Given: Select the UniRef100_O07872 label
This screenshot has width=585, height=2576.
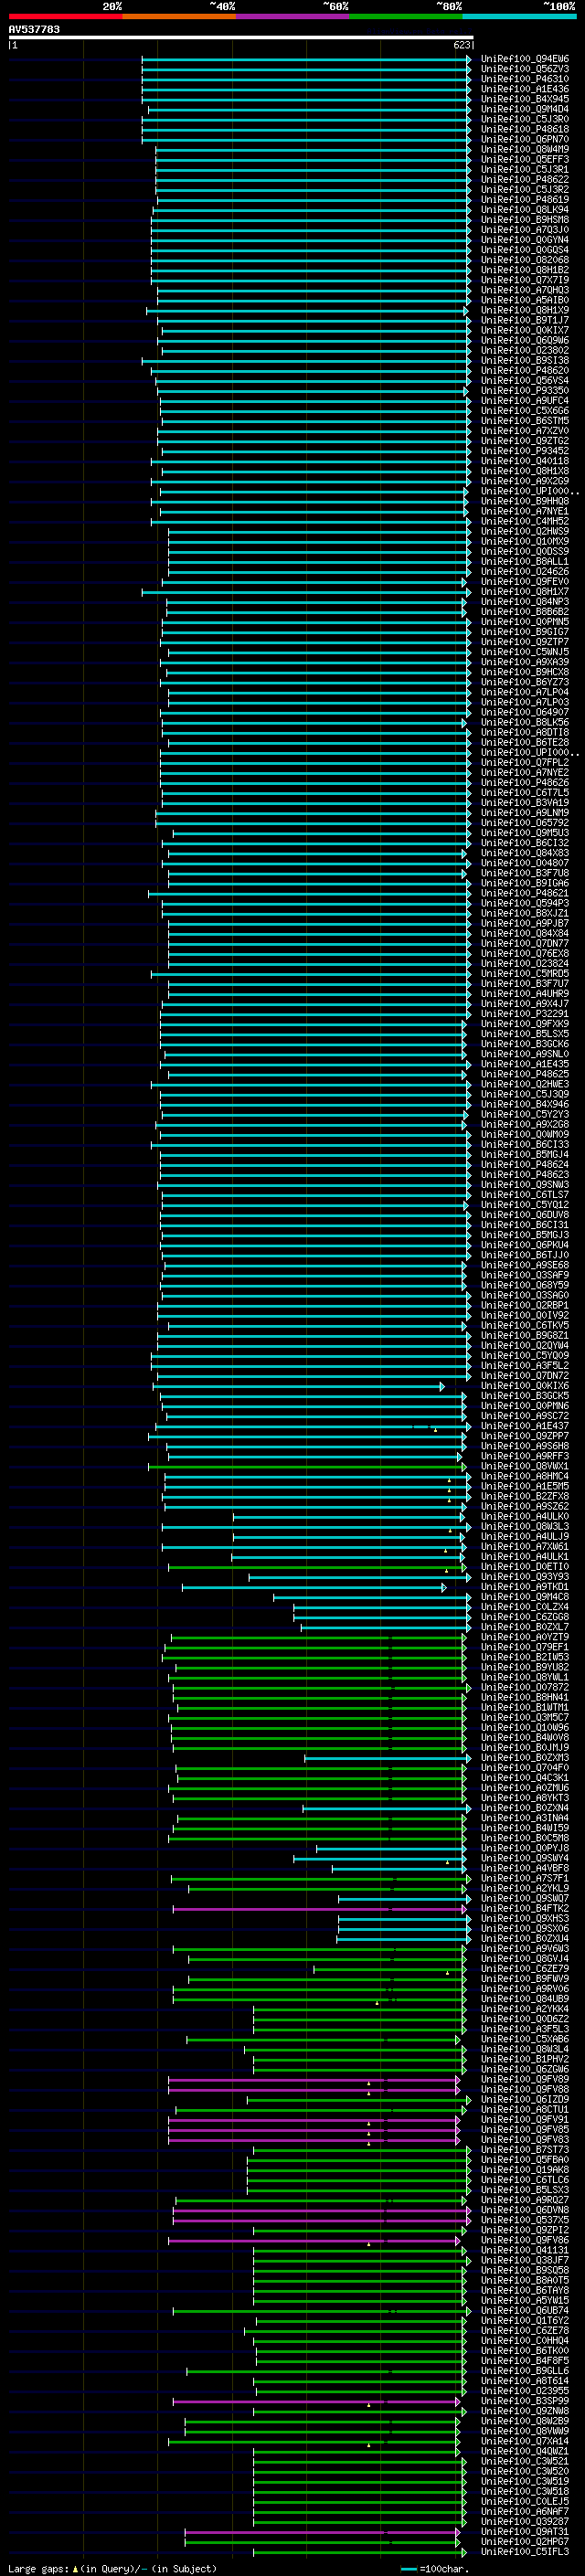Looking at the screenshot, I should pyautogui.click(x=525, y=1687).
